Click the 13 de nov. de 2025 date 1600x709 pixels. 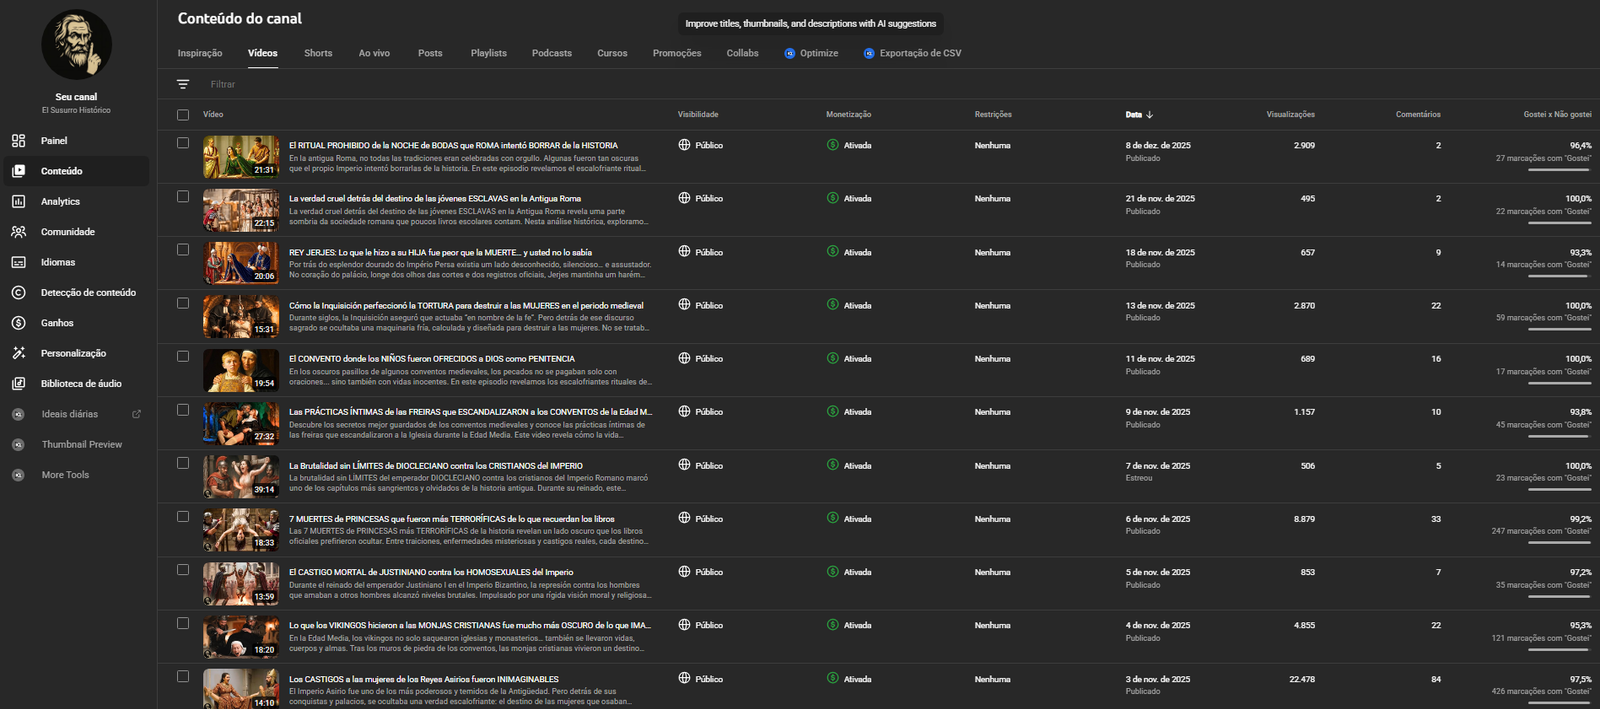tap(1160, 306)
